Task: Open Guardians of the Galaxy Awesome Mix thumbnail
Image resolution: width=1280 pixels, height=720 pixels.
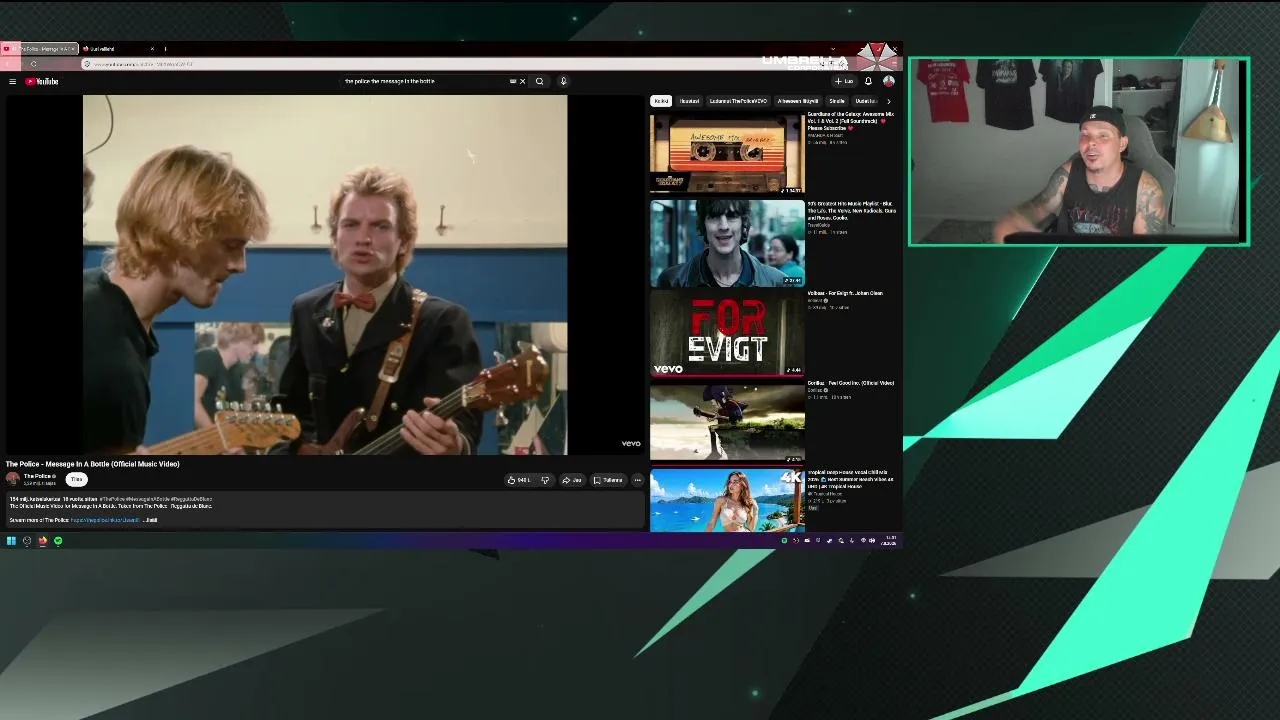Action: coord(727,153)
